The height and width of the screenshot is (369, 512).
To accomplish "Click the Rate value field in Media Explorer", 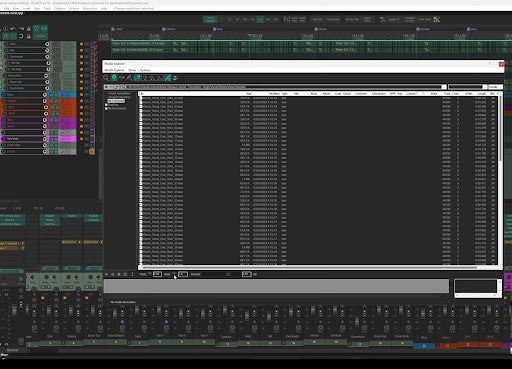I will tap(183, 274).
